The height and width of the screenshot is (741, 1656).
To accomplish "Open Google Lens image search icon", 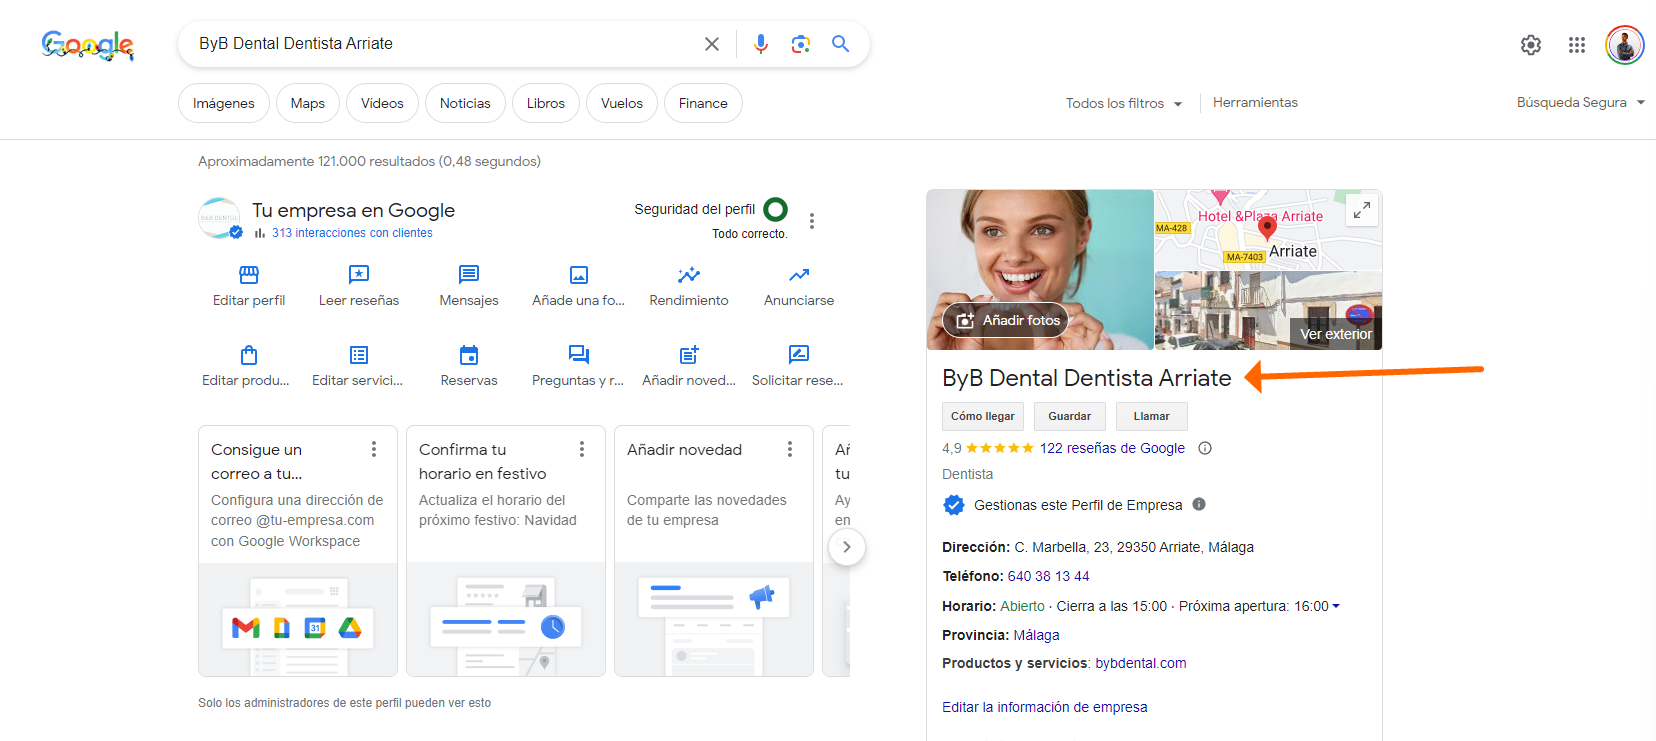I will 801,44.
